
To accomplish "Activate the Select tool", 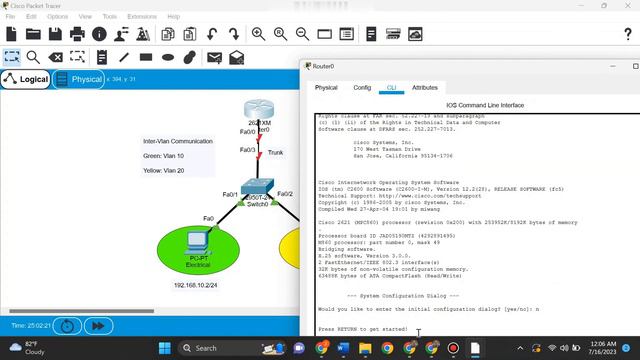I will pos(11,57).
